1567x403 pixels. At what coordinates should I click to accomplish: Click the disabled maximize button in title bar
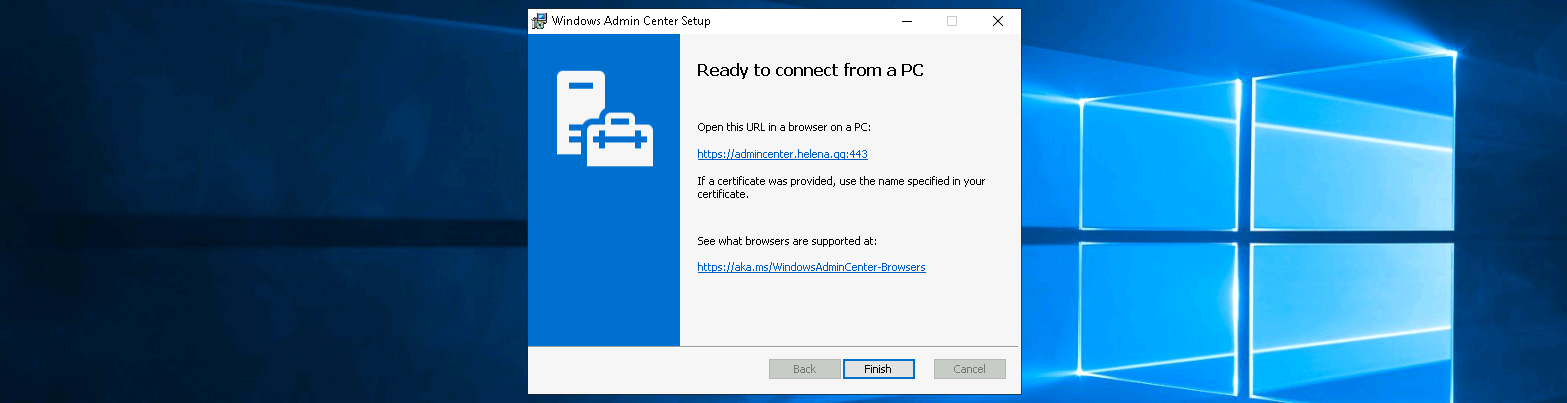point(952,21)
